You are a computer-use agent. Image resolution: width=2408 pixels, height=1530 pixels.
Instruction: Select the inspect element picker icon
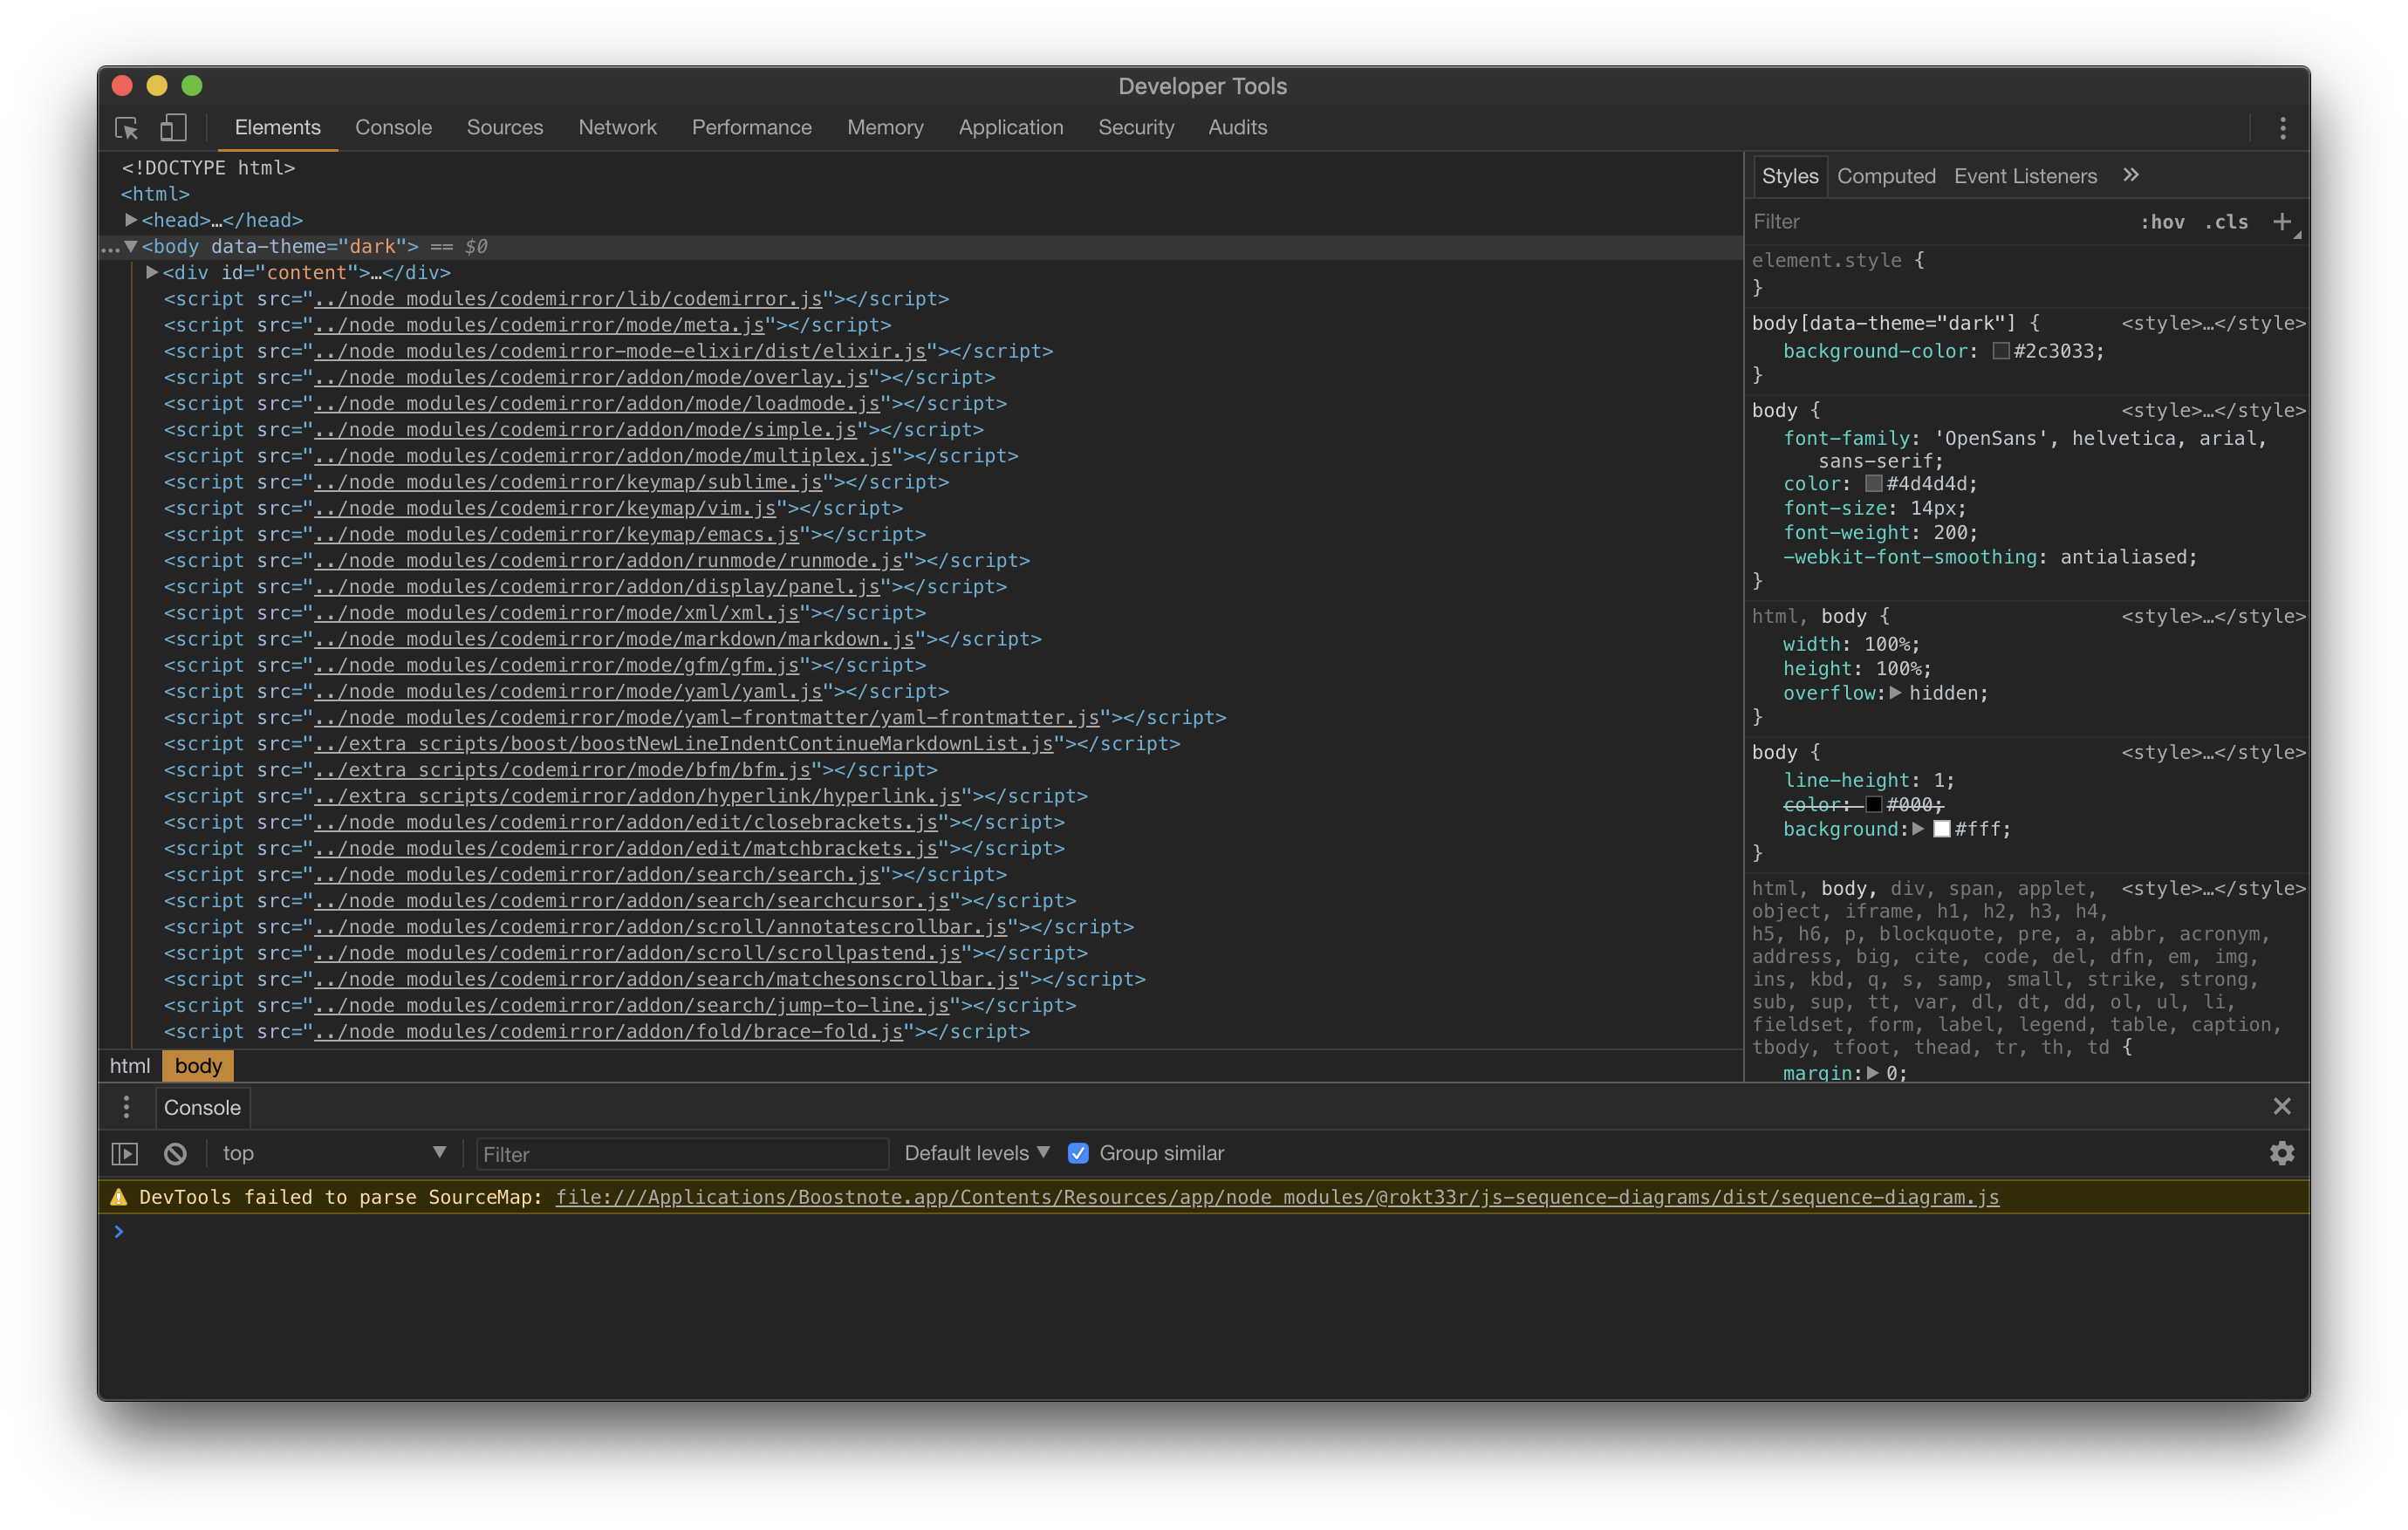(x=126, y=128)
